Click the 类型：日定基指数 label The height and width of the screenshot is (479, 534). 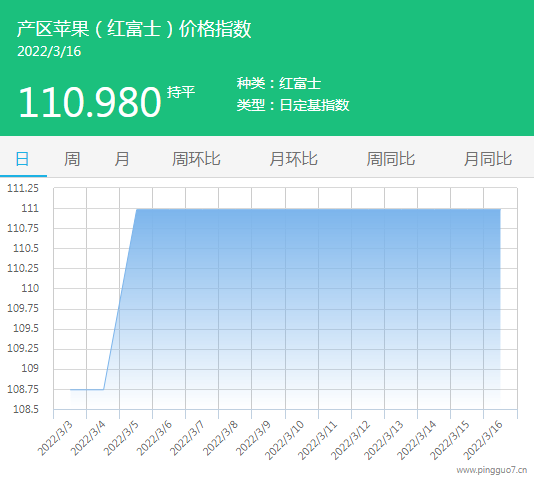tap(293, 105)
